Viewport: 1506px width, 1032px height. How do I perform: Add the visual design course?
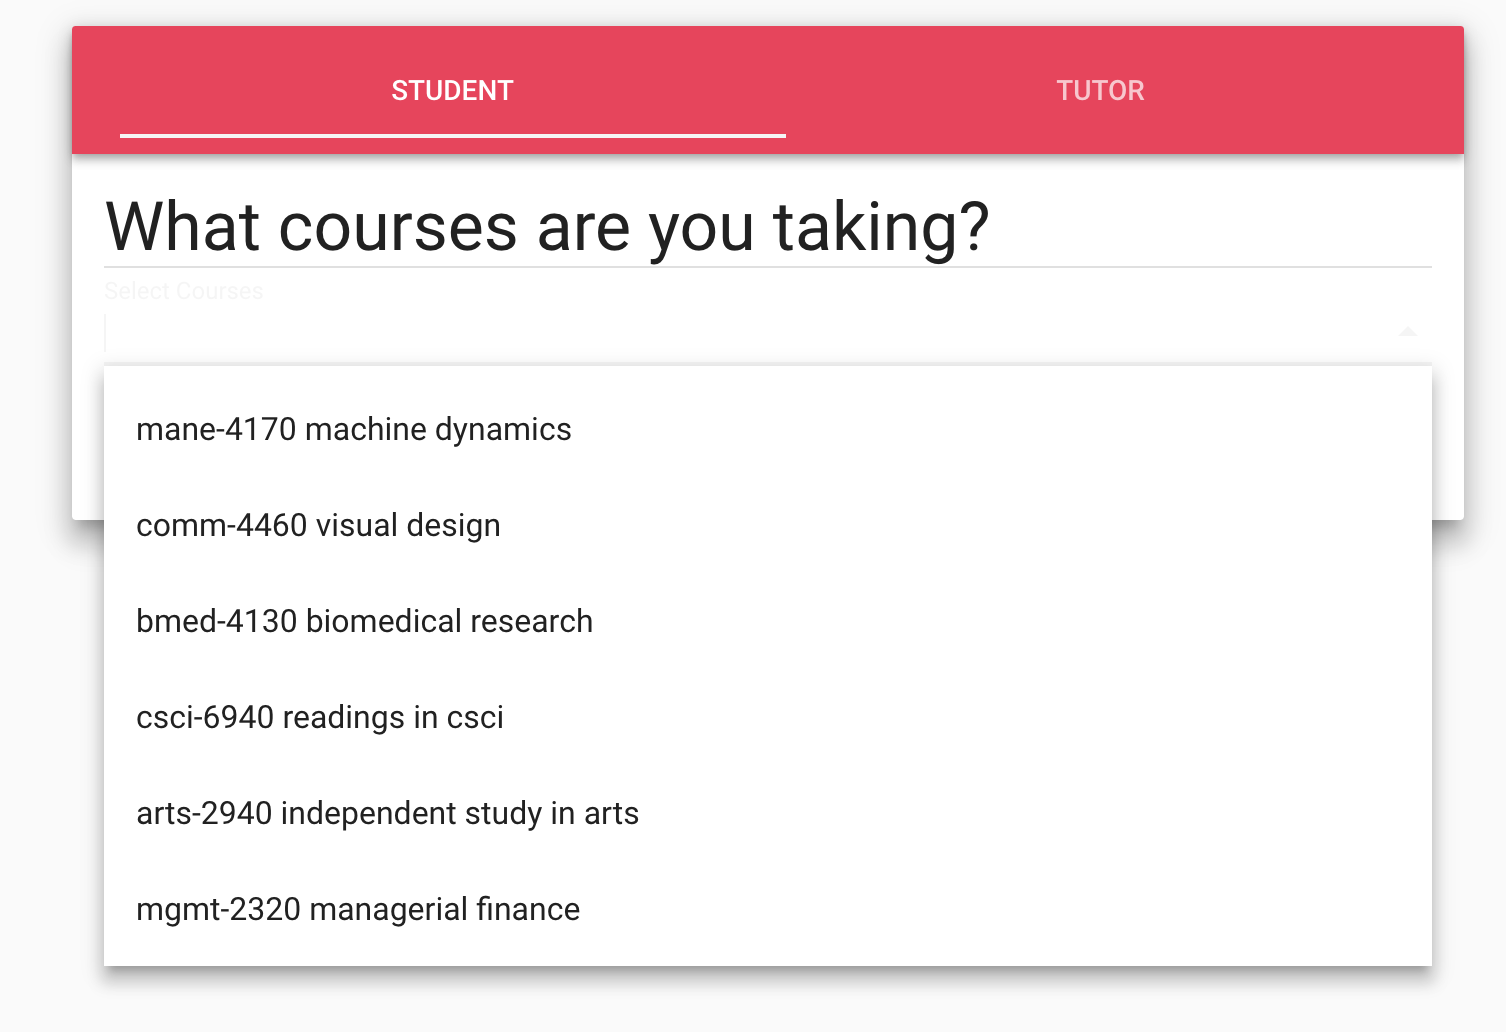click(x=318, y=525)
